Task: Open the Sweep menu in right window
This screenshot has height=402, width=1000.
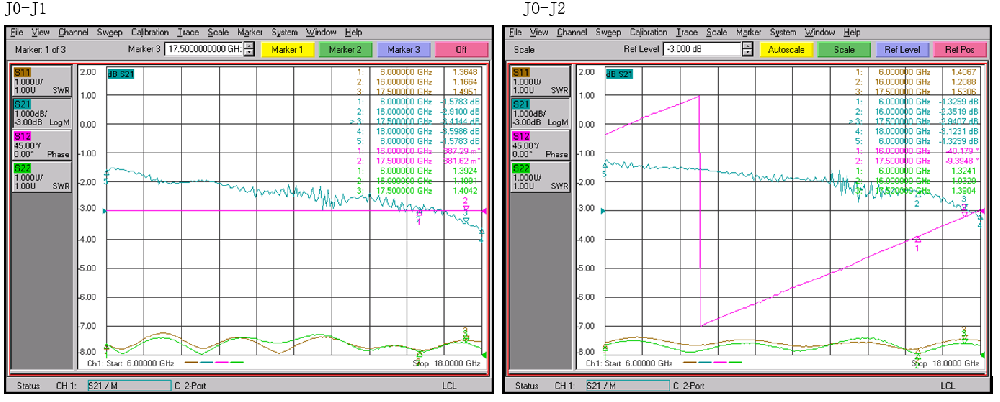Action: (x=608, y=32)
